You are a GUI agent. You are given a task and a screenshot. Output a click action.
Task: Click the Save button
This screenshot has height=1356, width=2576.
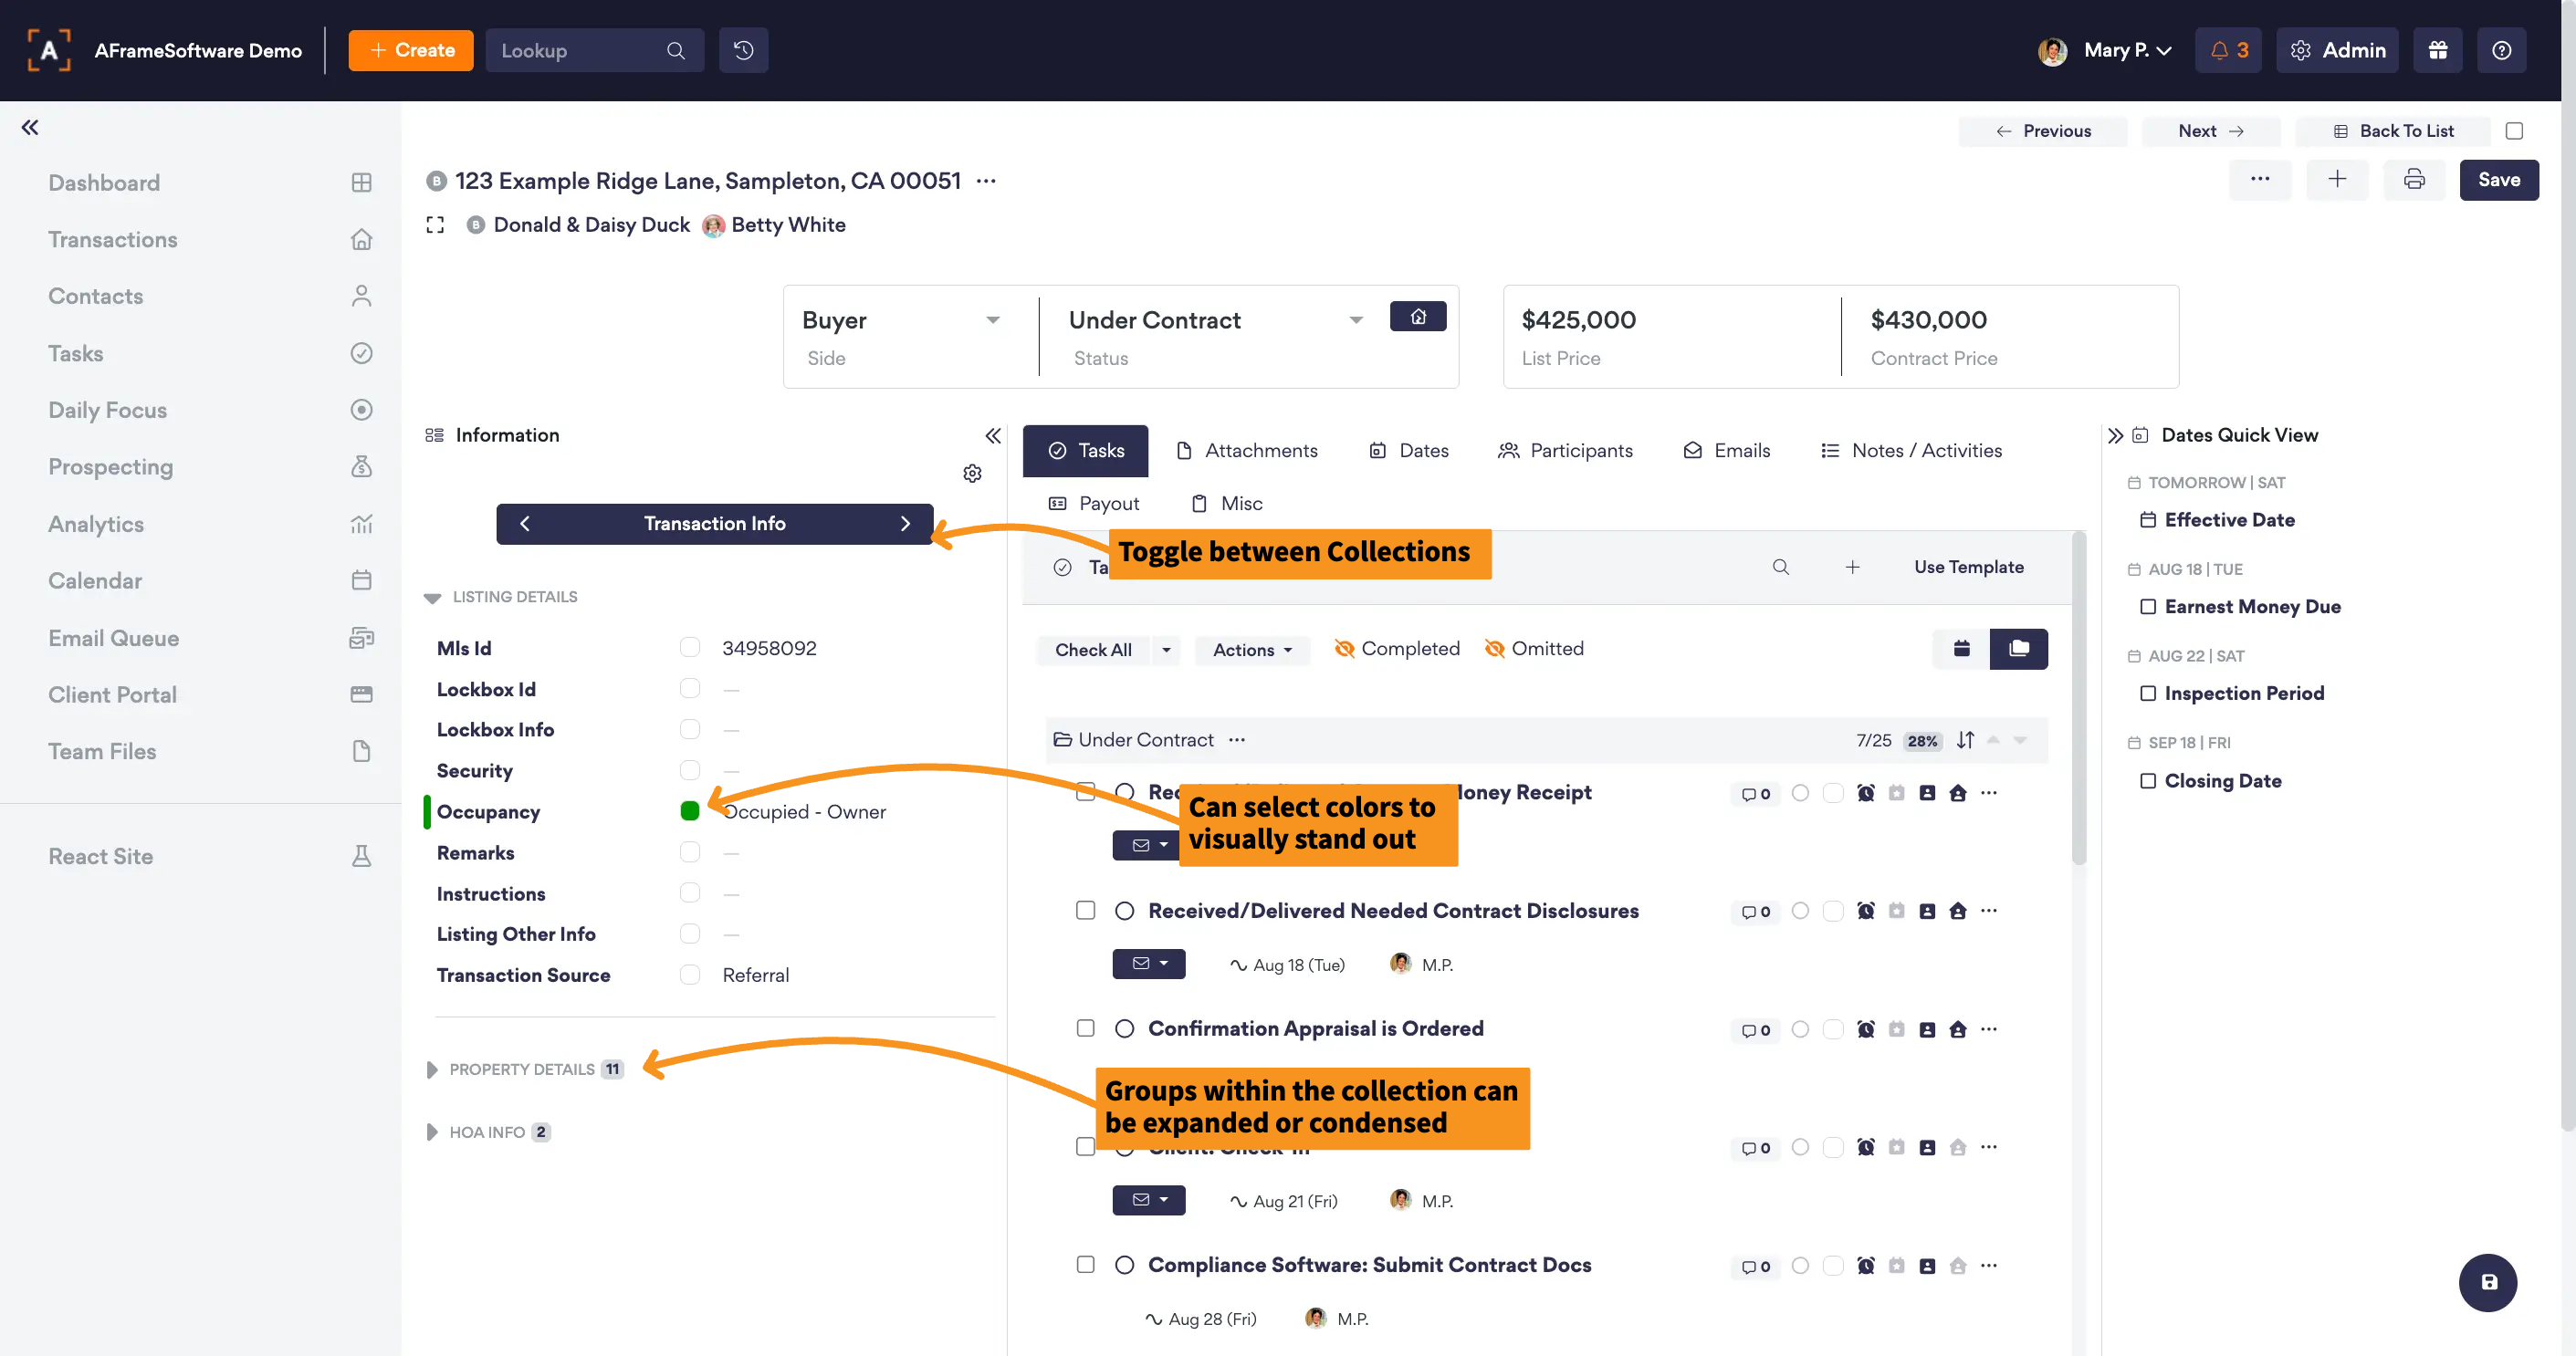(x=2498, y=180)
